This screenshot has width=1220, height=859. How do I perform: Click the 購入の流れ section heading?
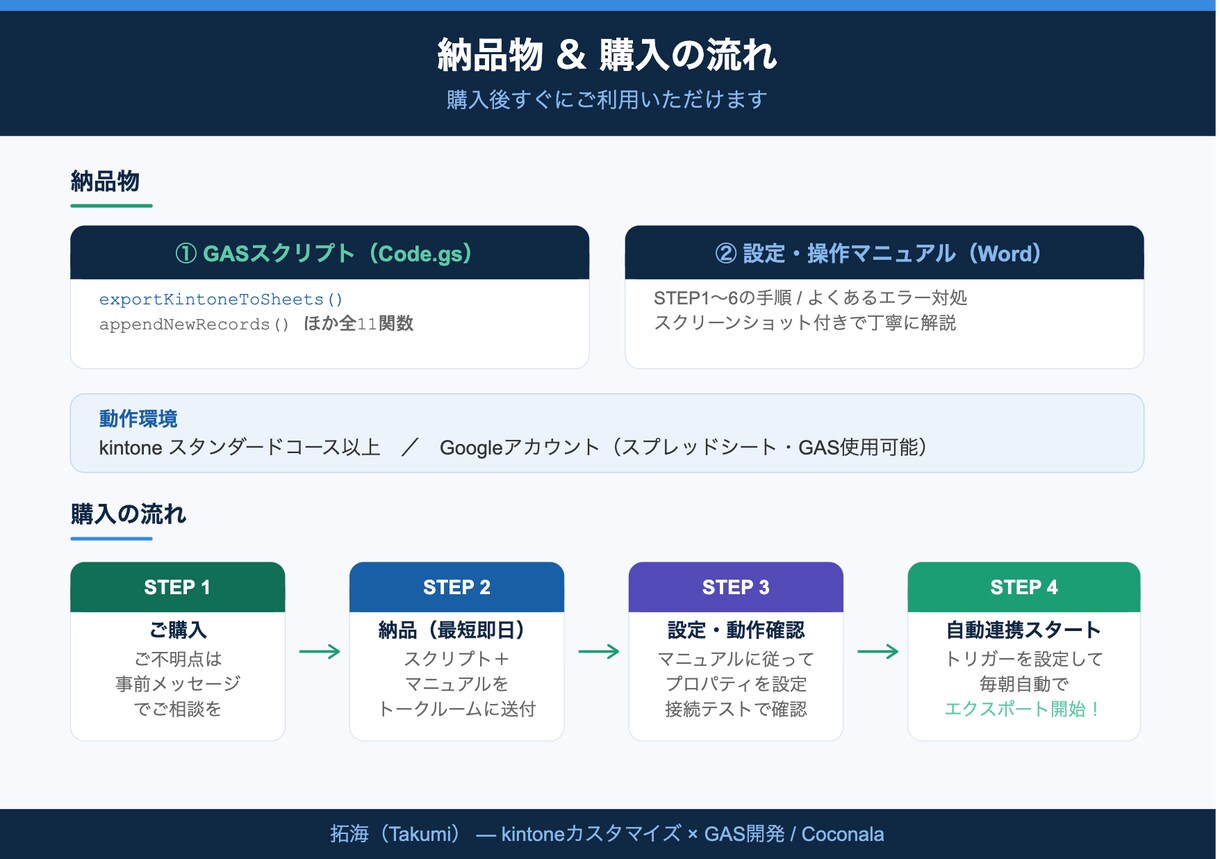128,514
